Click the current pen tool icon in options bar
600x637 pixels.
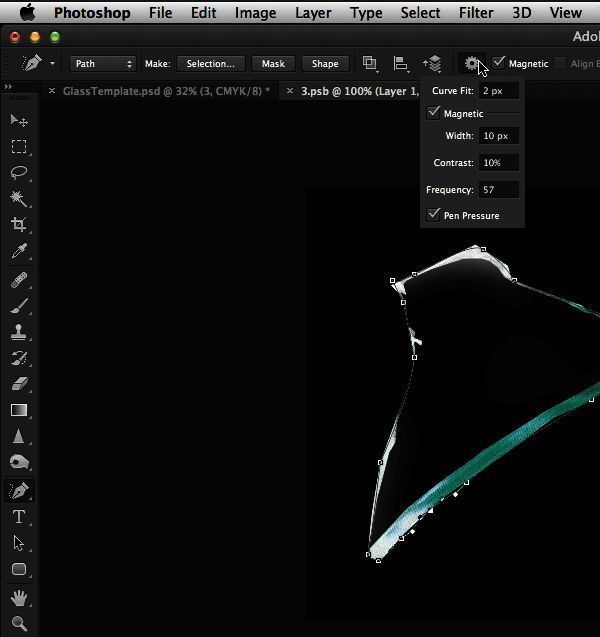click(x=32, y=63)
